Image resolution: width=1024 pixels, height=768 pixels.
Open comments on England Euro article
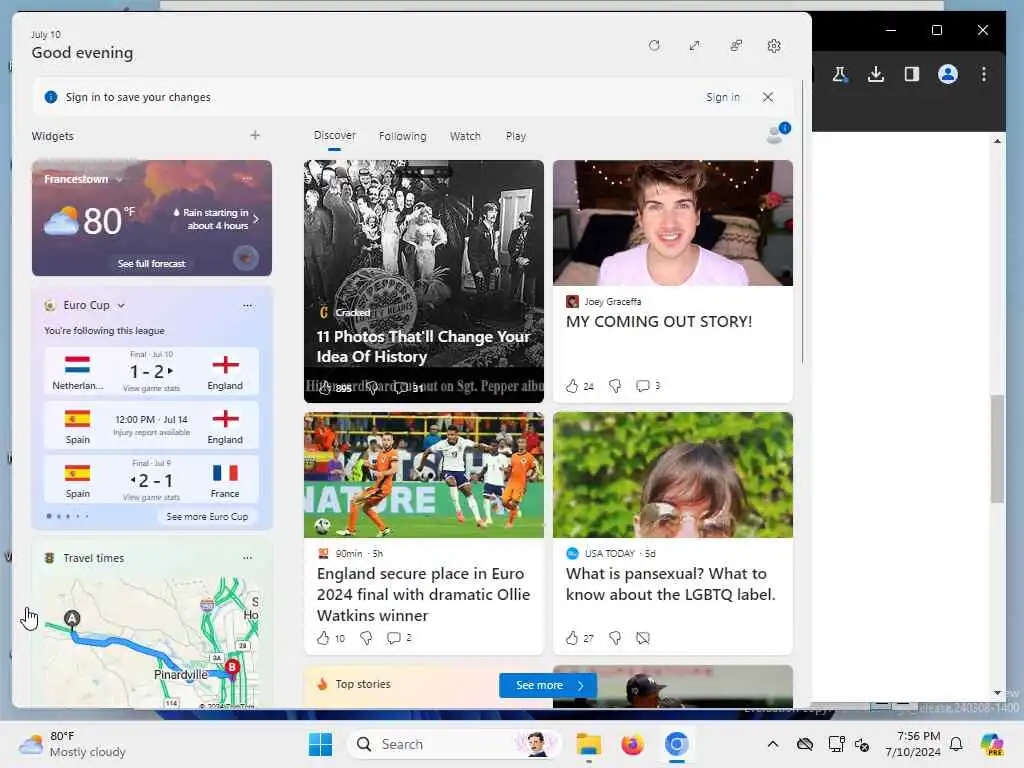(393, 638)
